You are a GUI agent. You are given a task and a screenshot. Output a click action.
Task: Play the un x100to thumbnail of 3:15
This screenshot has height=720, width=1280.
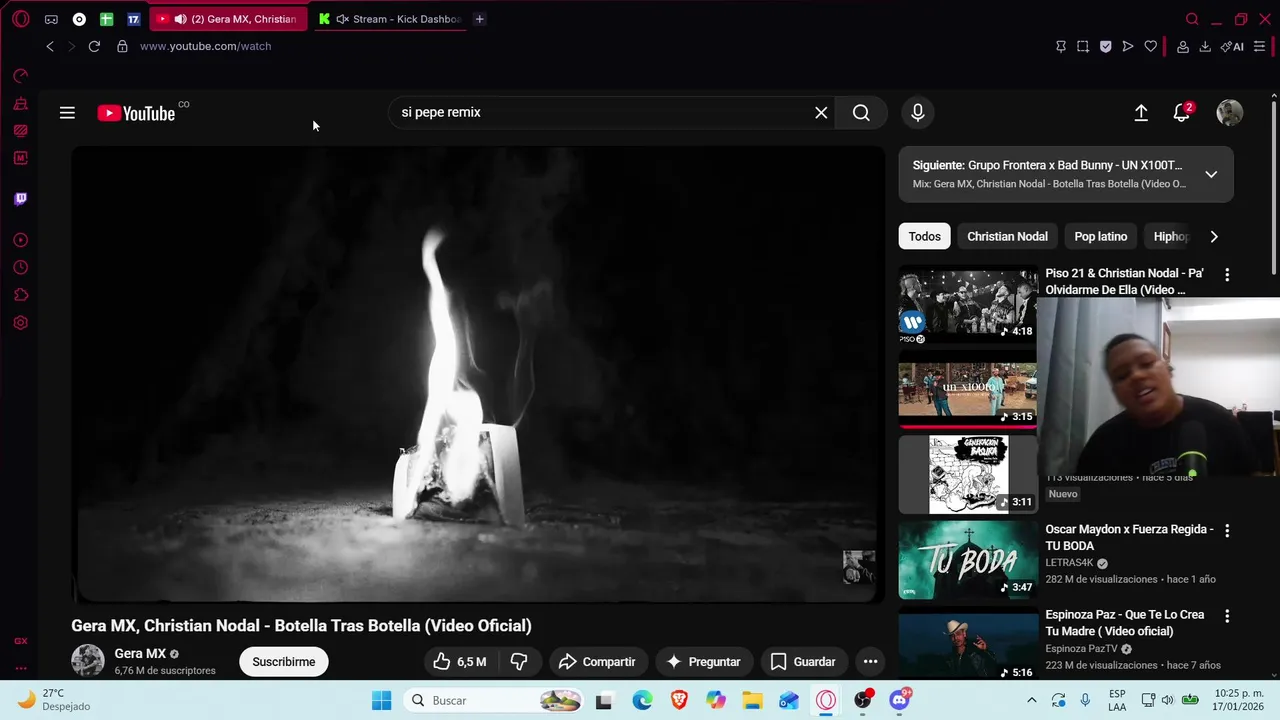(x=968, y=389)
